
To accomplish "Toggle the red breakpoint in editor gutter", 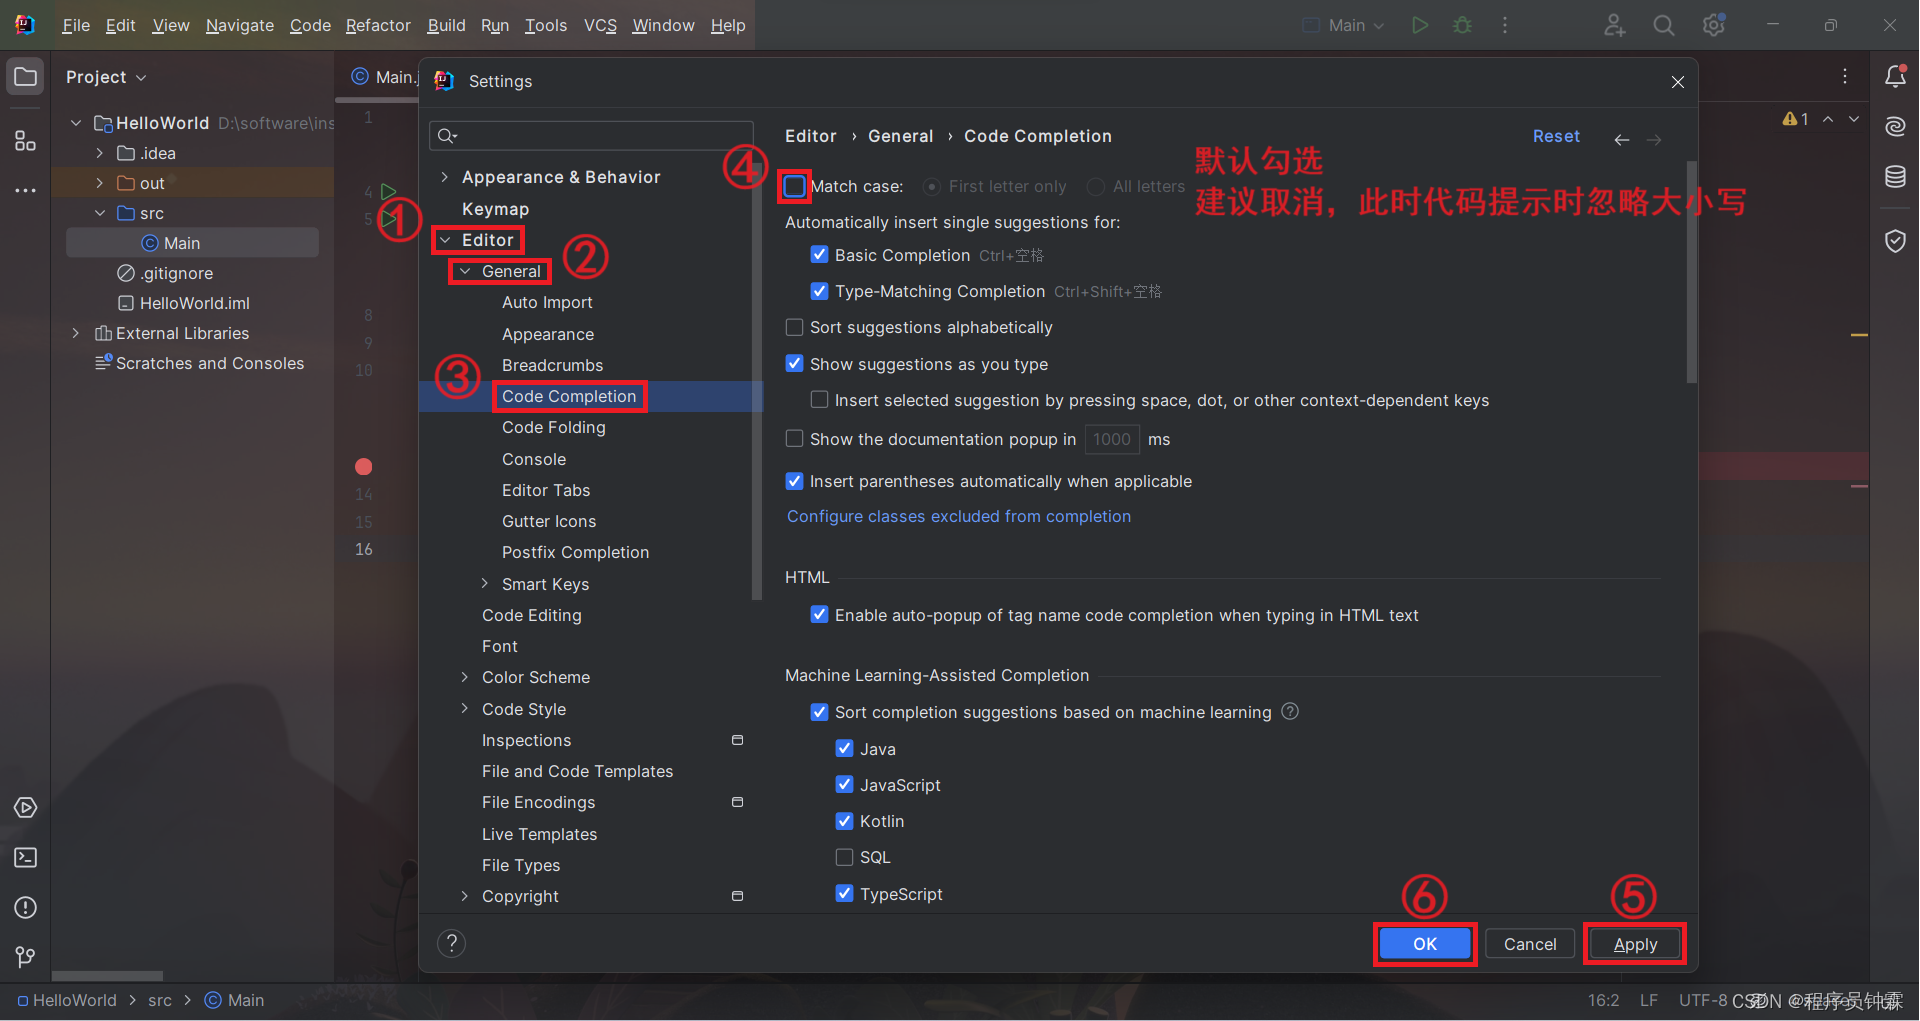I will tap(364, 466).
